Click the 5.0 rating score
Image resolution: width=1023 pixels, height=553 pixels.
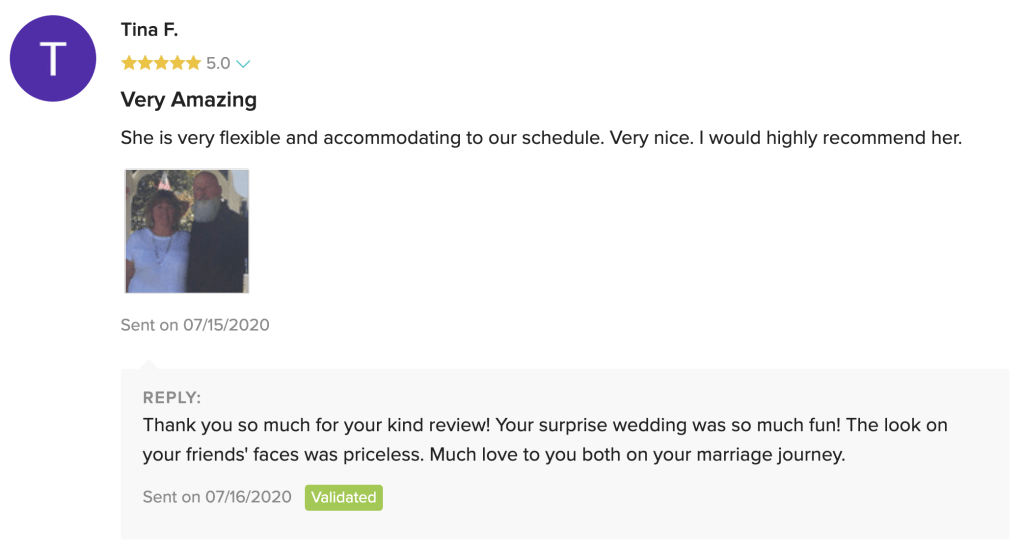click(x=218, y=64)
